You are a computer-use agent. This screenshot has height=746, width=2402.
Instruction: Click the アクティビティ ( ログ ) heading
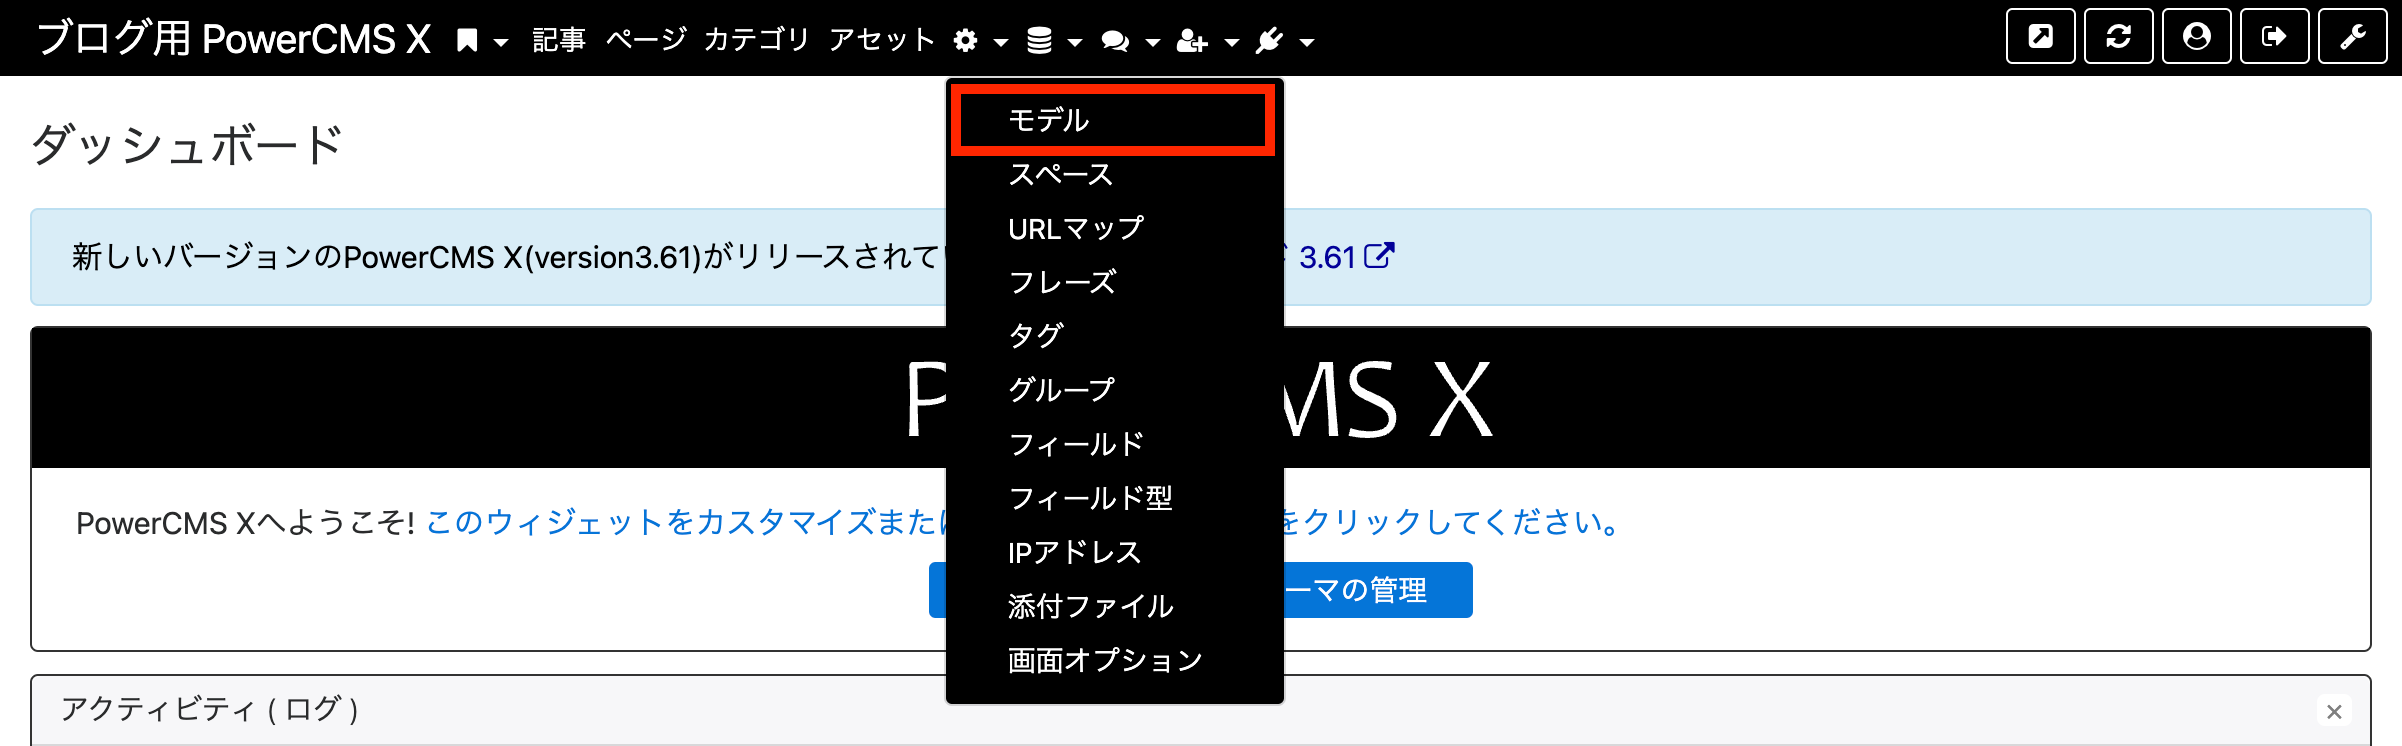[x=210, y=710]
